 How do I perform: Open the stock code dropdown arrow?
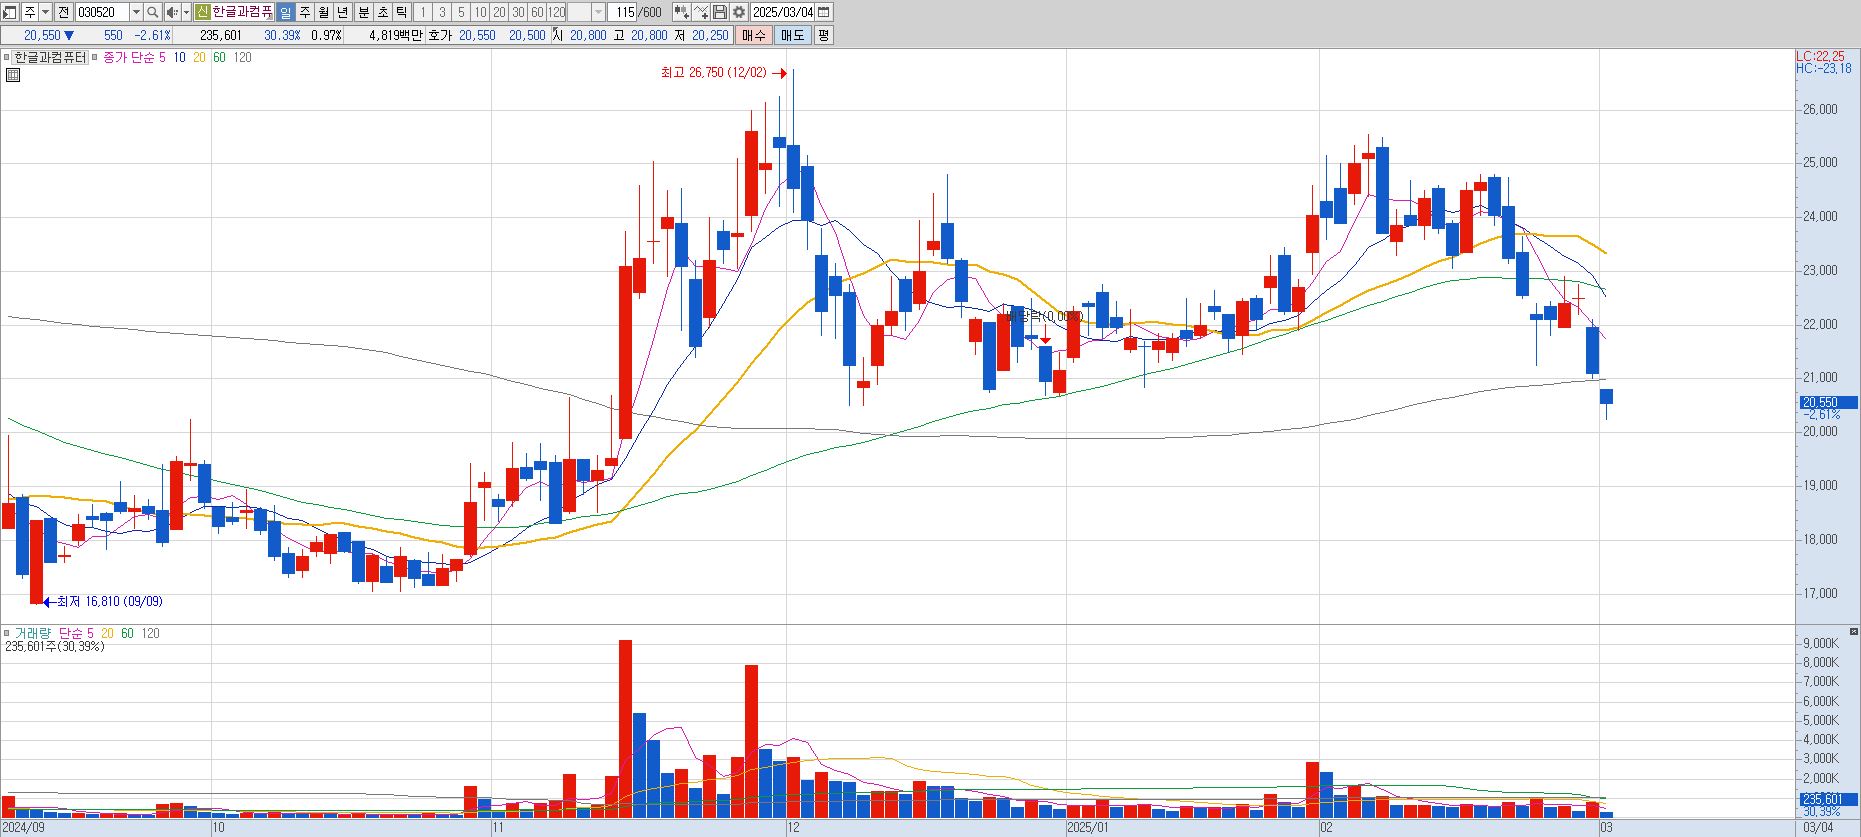pyautogui.click(x=136, y=12)
